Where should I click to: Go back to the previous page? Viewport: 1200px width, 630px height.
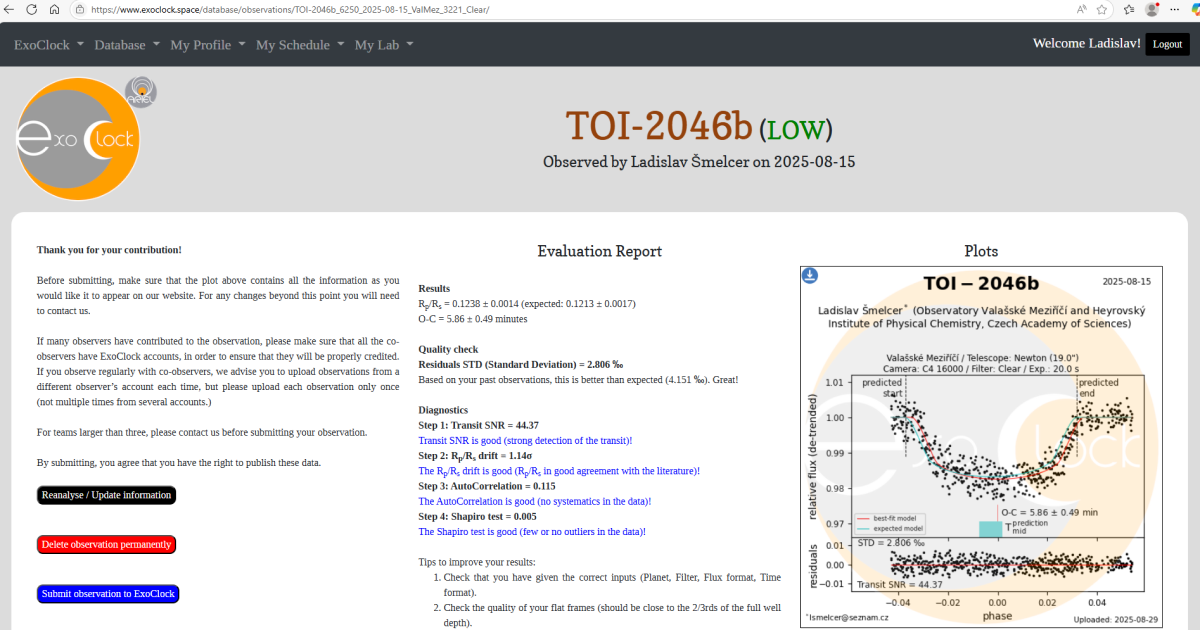pyautogui.click(x=10, y=9)
